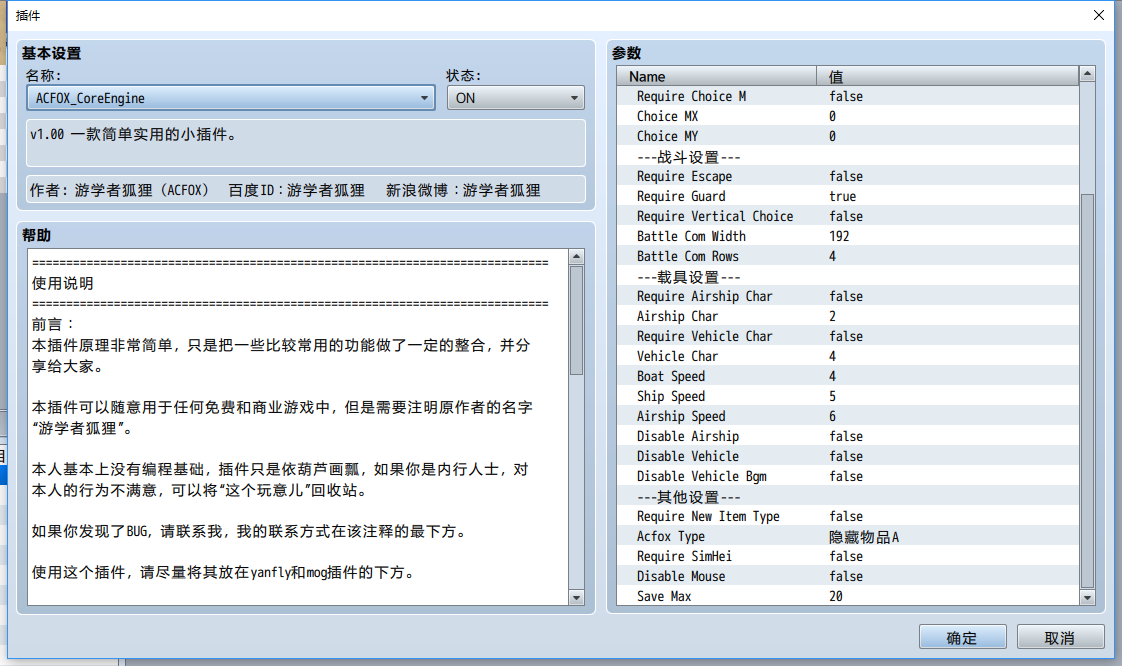This screenshot has width=1122, height=666.
Task: Click the Require Guard value true
Action: click(x=843, y=196)
